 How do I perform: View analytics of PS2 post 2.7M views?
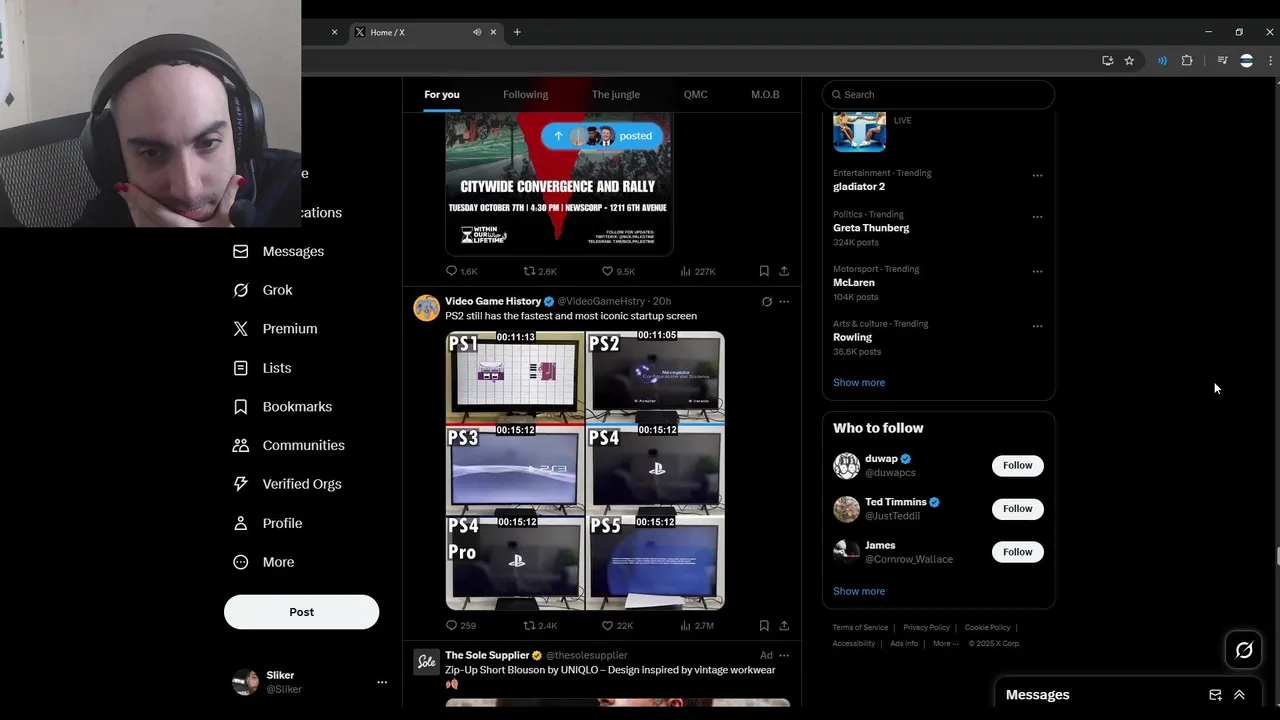697,626
